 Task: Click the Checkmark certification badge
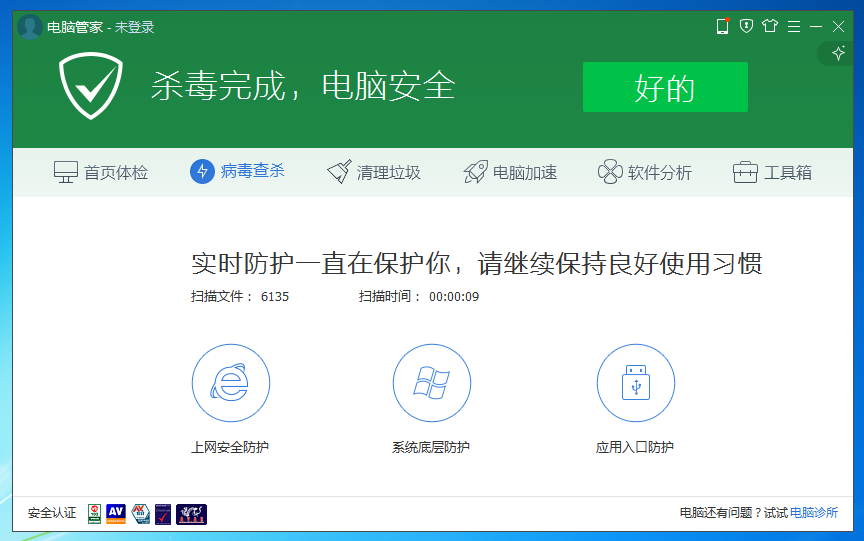pyautogui.click(x=163, y=514)
